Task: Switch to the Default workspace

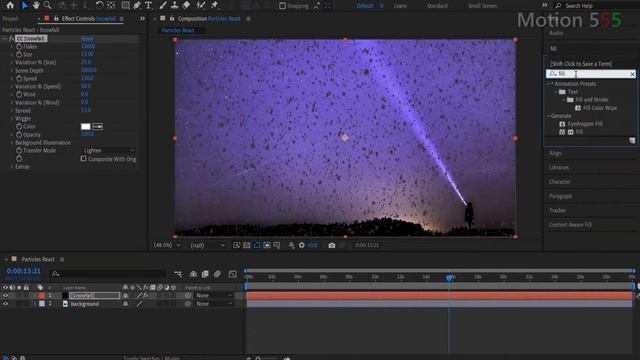Action: point(364,6)
